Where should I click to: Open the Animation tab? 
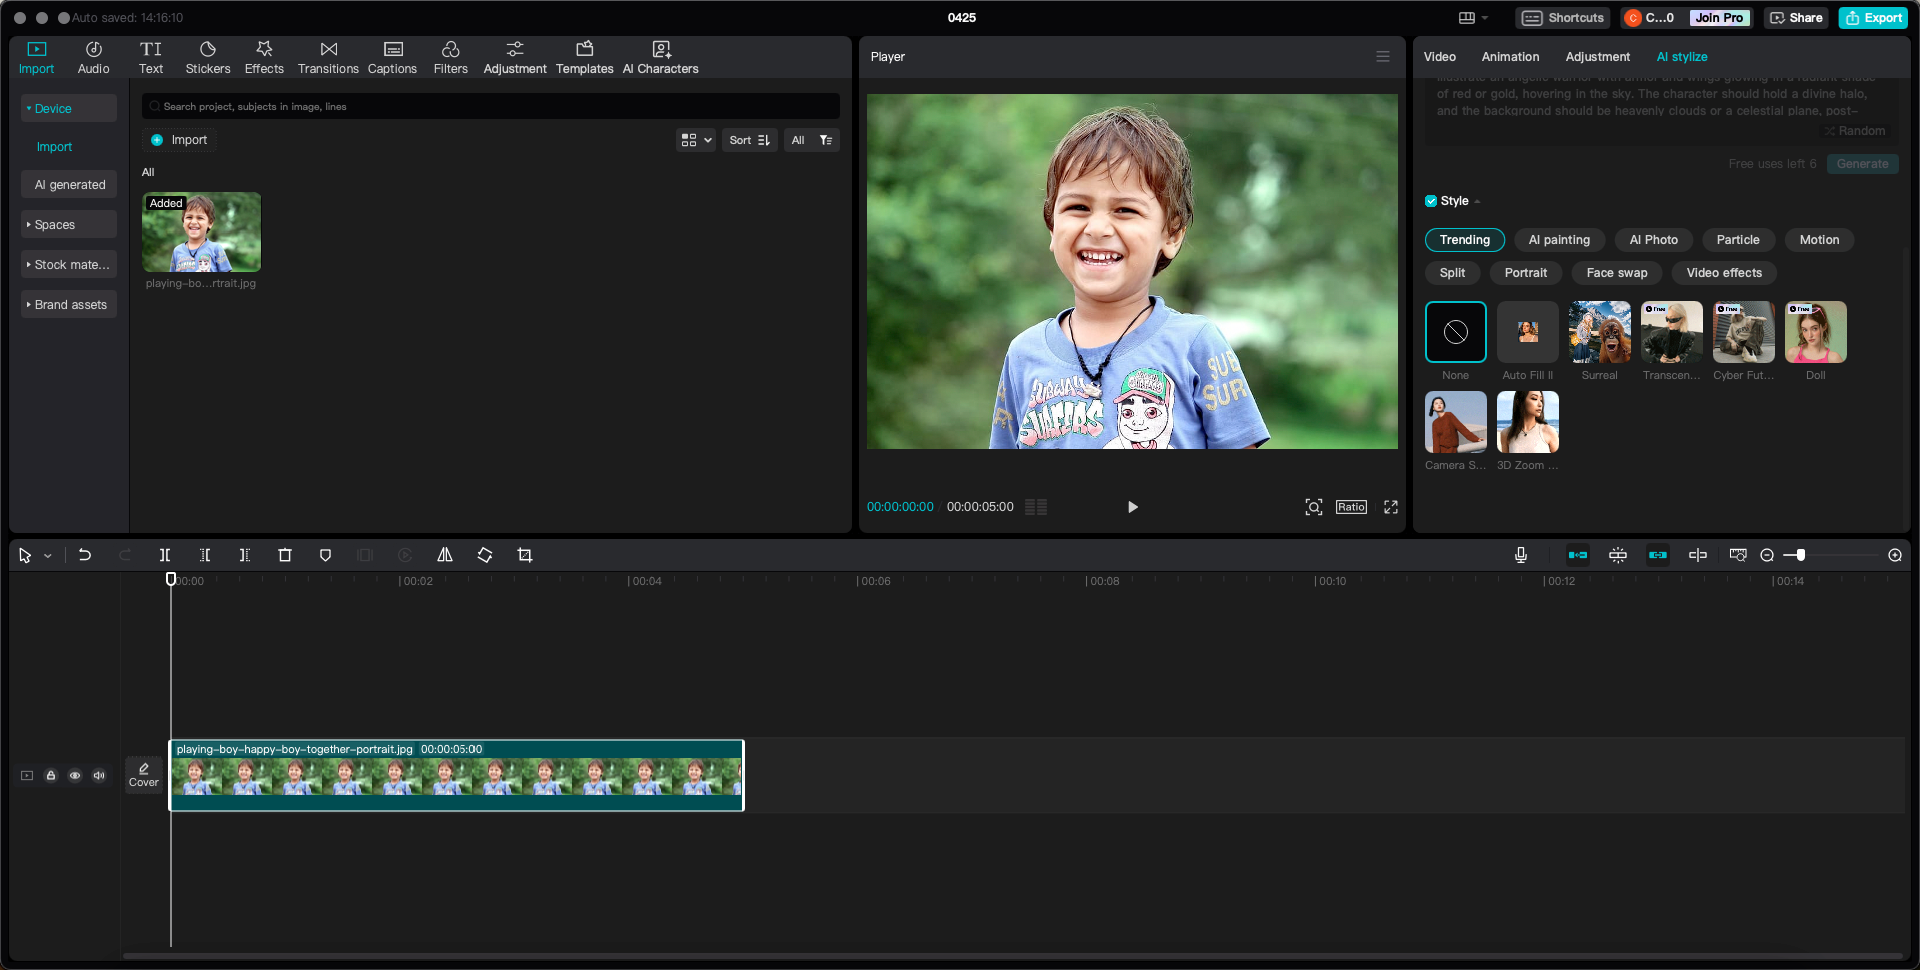1510,57
